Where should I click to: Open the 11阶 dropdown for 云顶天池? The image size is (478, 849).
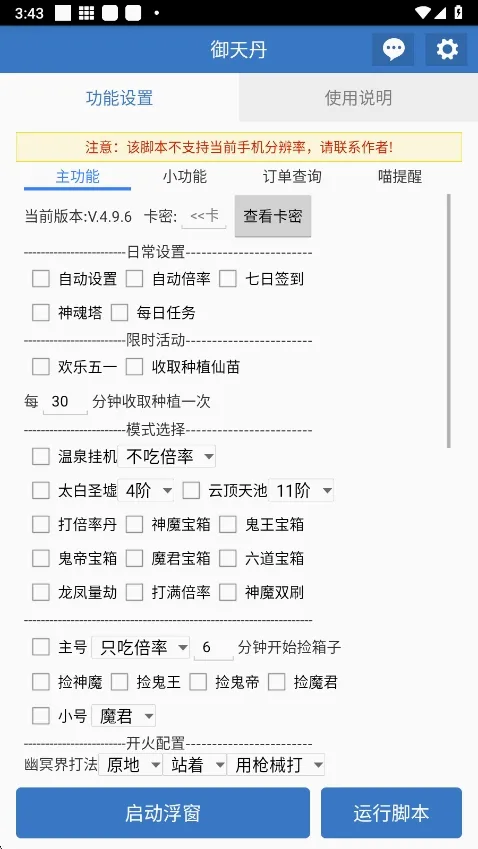(x=301, y=491)
